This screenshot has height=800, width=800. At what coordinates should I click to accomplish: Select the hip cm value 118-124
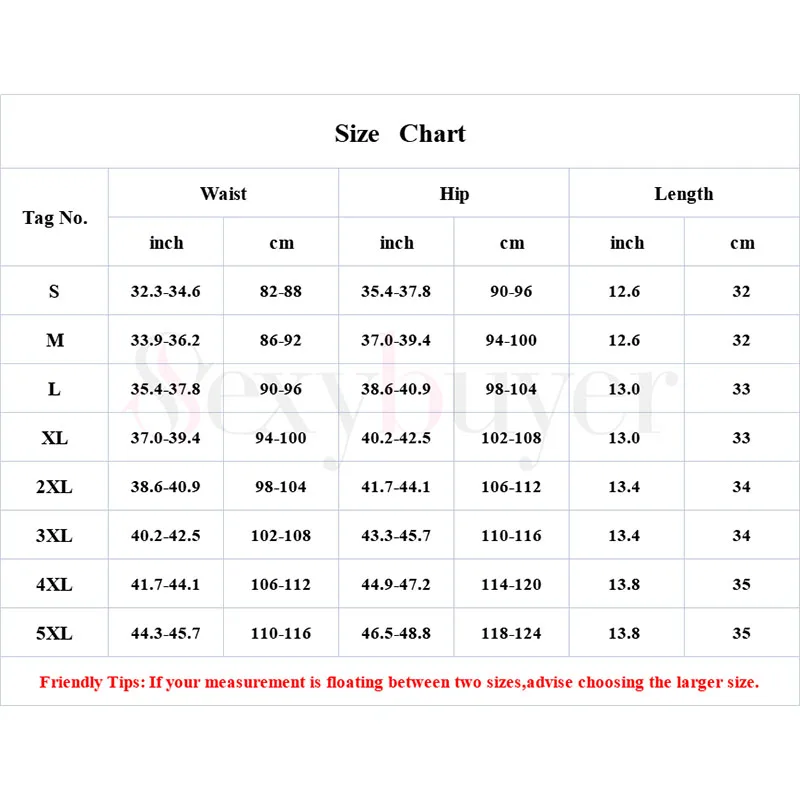(x=511, y=633)
